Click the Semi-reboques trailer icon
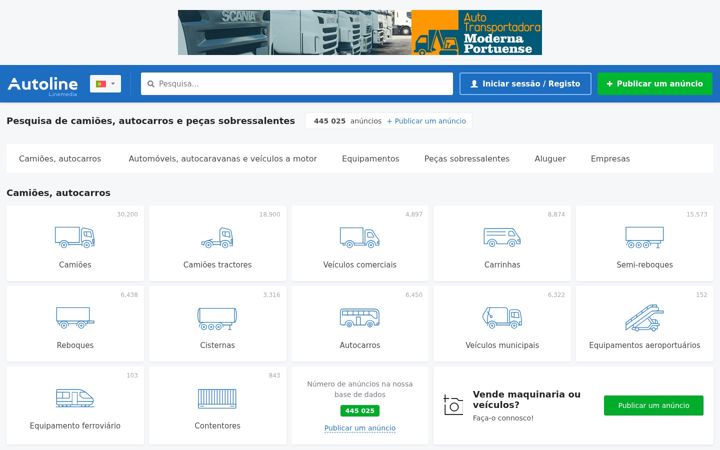The height and width of the screenshot is (450, 720). 644,237
